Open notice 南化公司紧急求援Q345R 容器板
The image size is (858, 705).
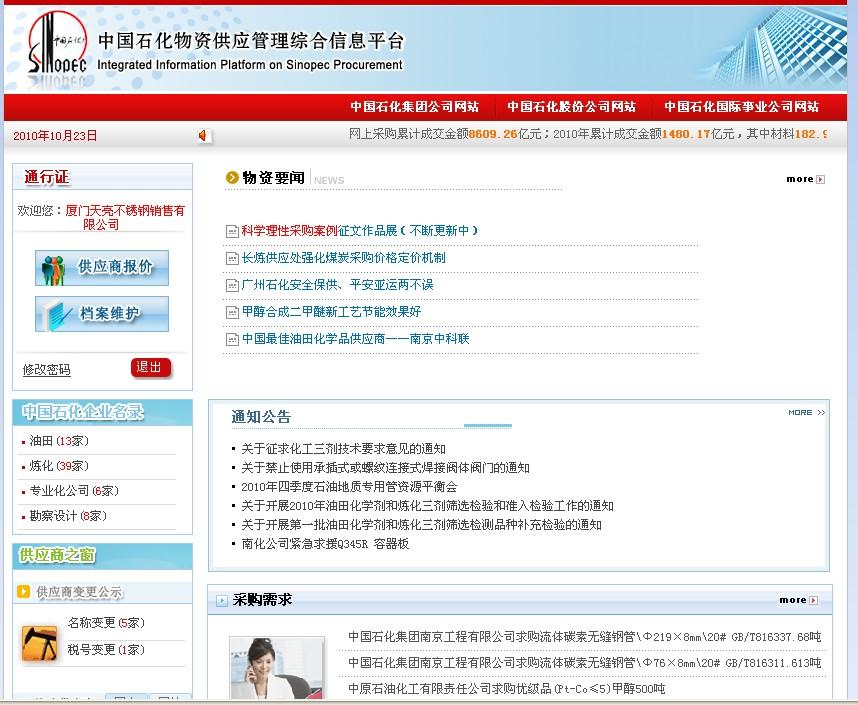pyautogui.click(x=326, y=544)
